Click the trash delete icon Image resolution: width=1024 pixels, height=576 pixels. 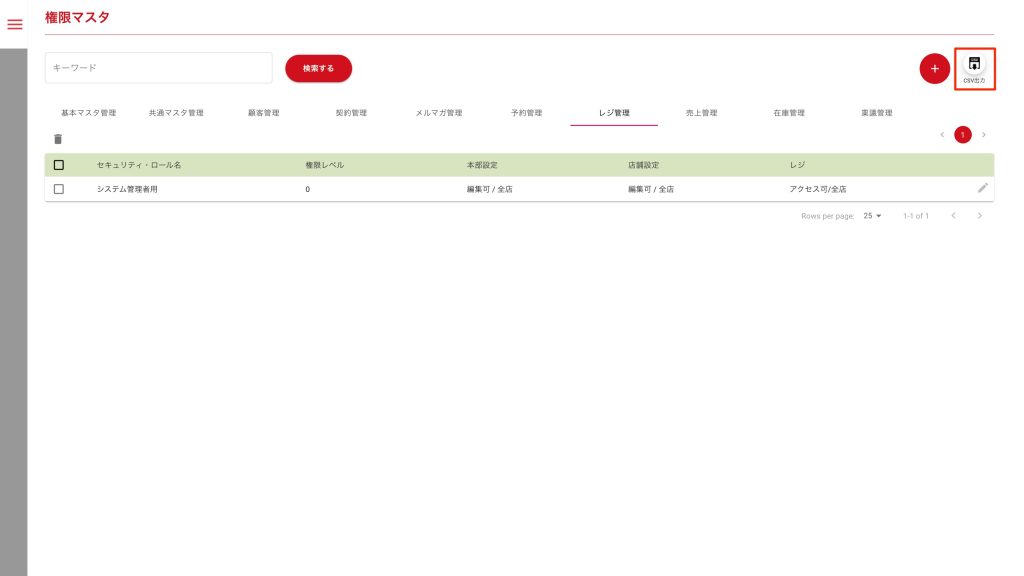(x=58, y=139)
